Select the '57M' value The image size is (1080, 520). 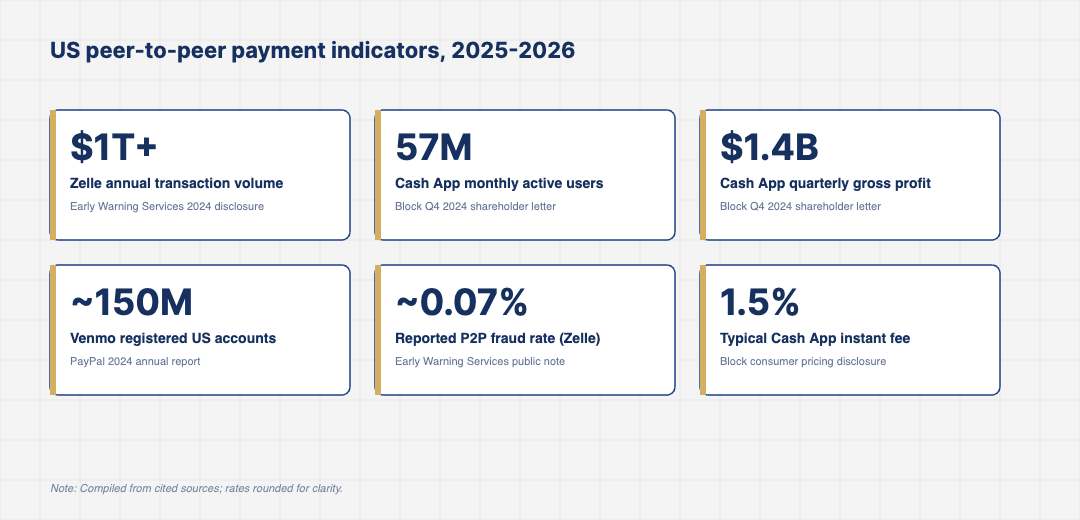pos(434,147)
